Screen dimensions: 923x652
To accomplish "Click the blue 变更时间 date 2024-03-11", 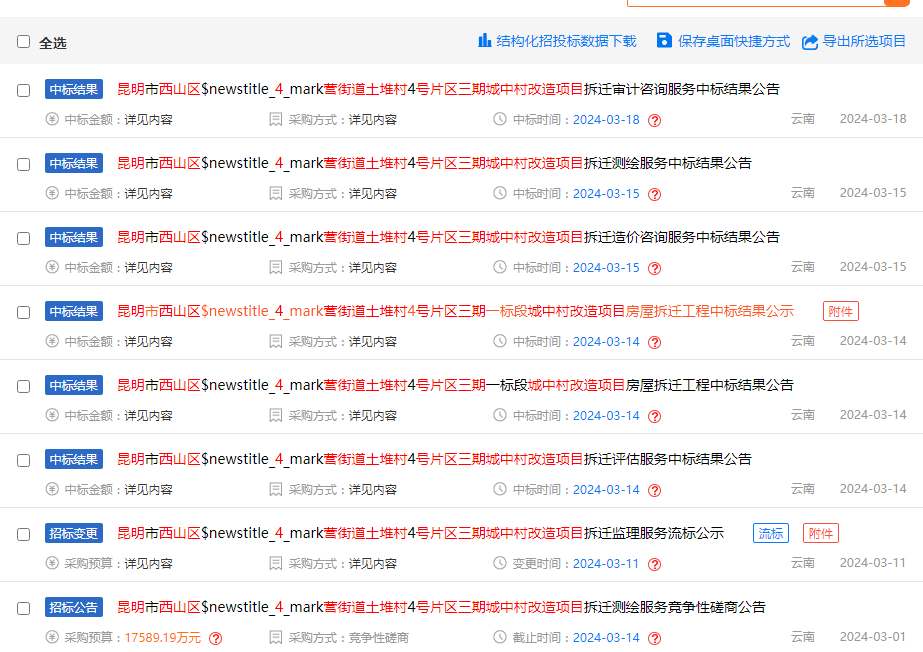I will pyautogui.click(x=606, y=564).
